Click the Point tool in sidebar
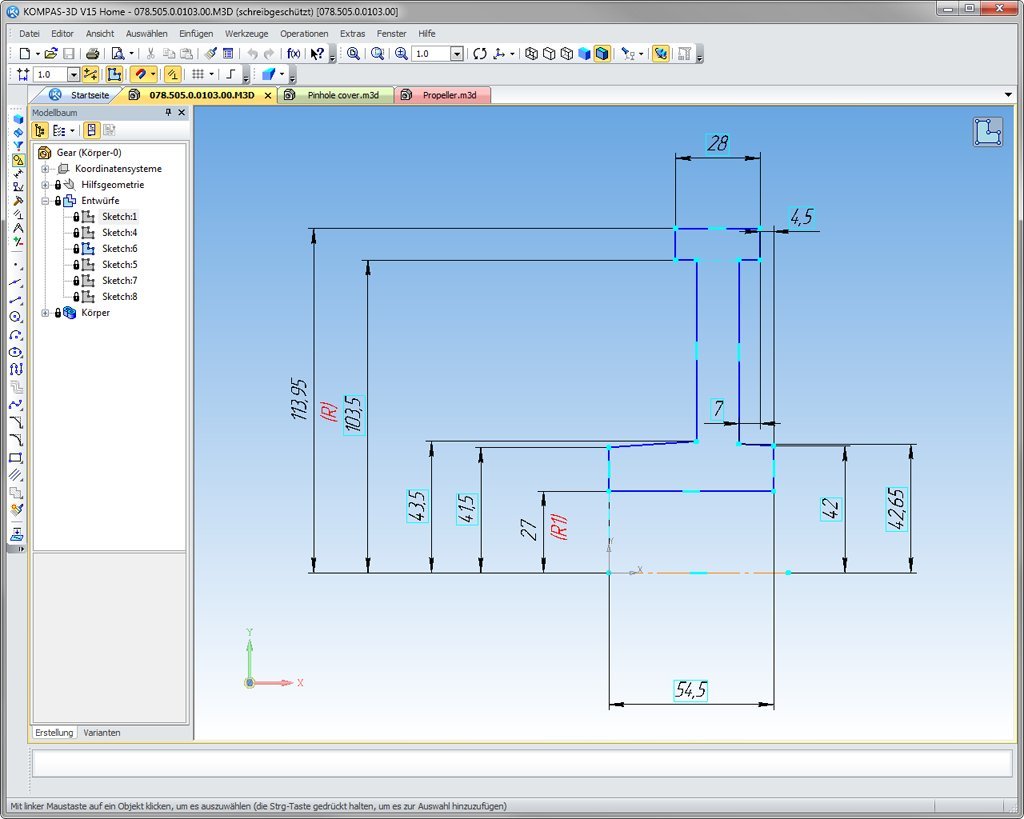The height and width of the screenshot is (819, 1024). click(17, 266)
